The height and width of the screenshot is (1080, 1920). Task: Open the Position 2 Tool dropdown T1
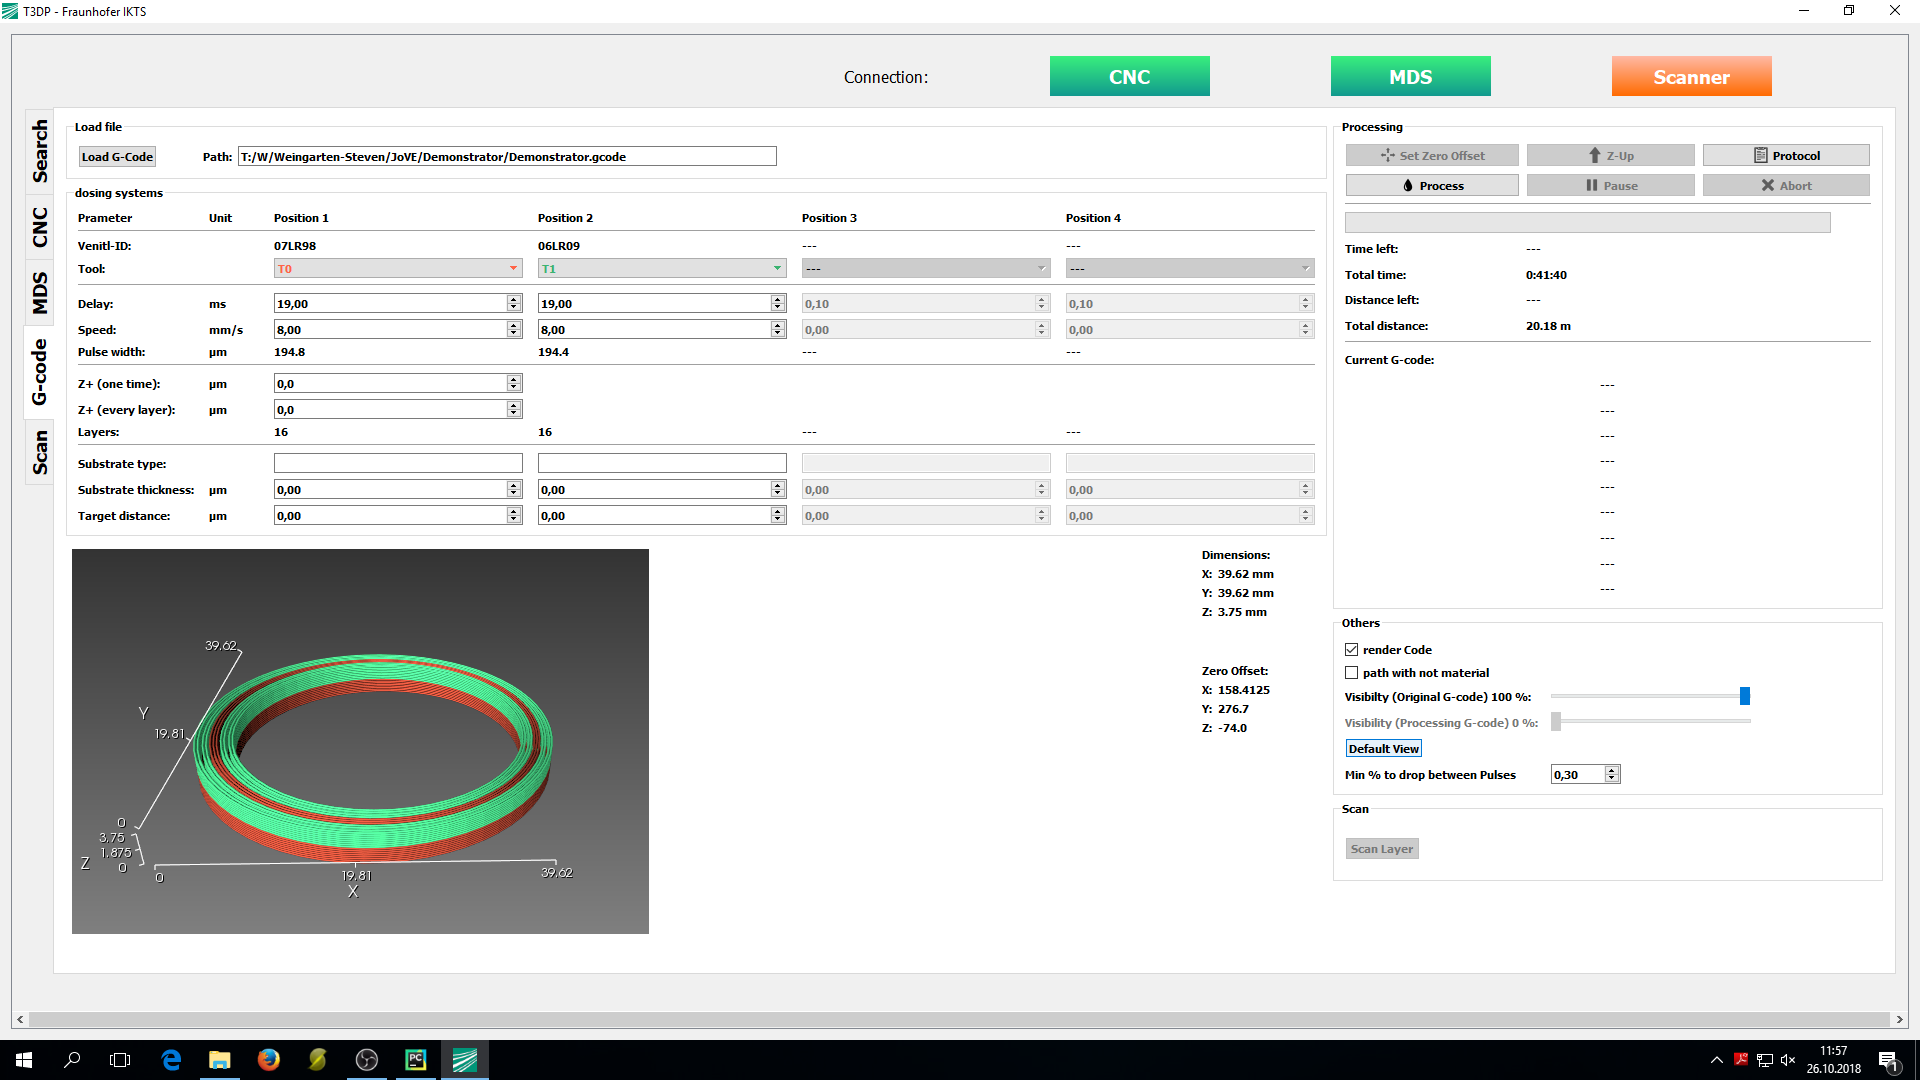tap(662, 269)
